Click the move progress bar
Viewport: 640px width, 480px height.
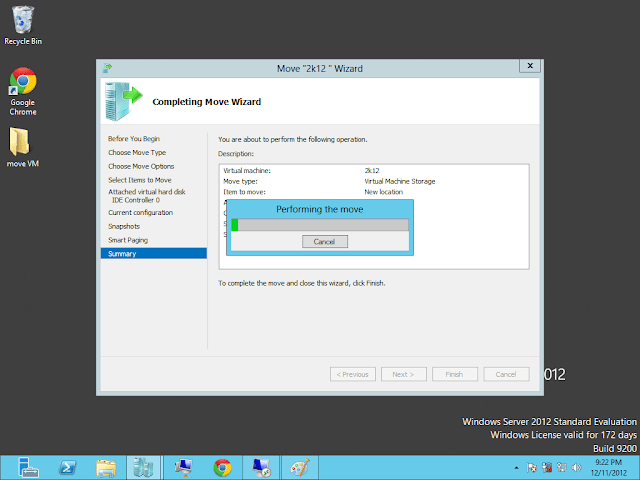click(x=319, y=225)
